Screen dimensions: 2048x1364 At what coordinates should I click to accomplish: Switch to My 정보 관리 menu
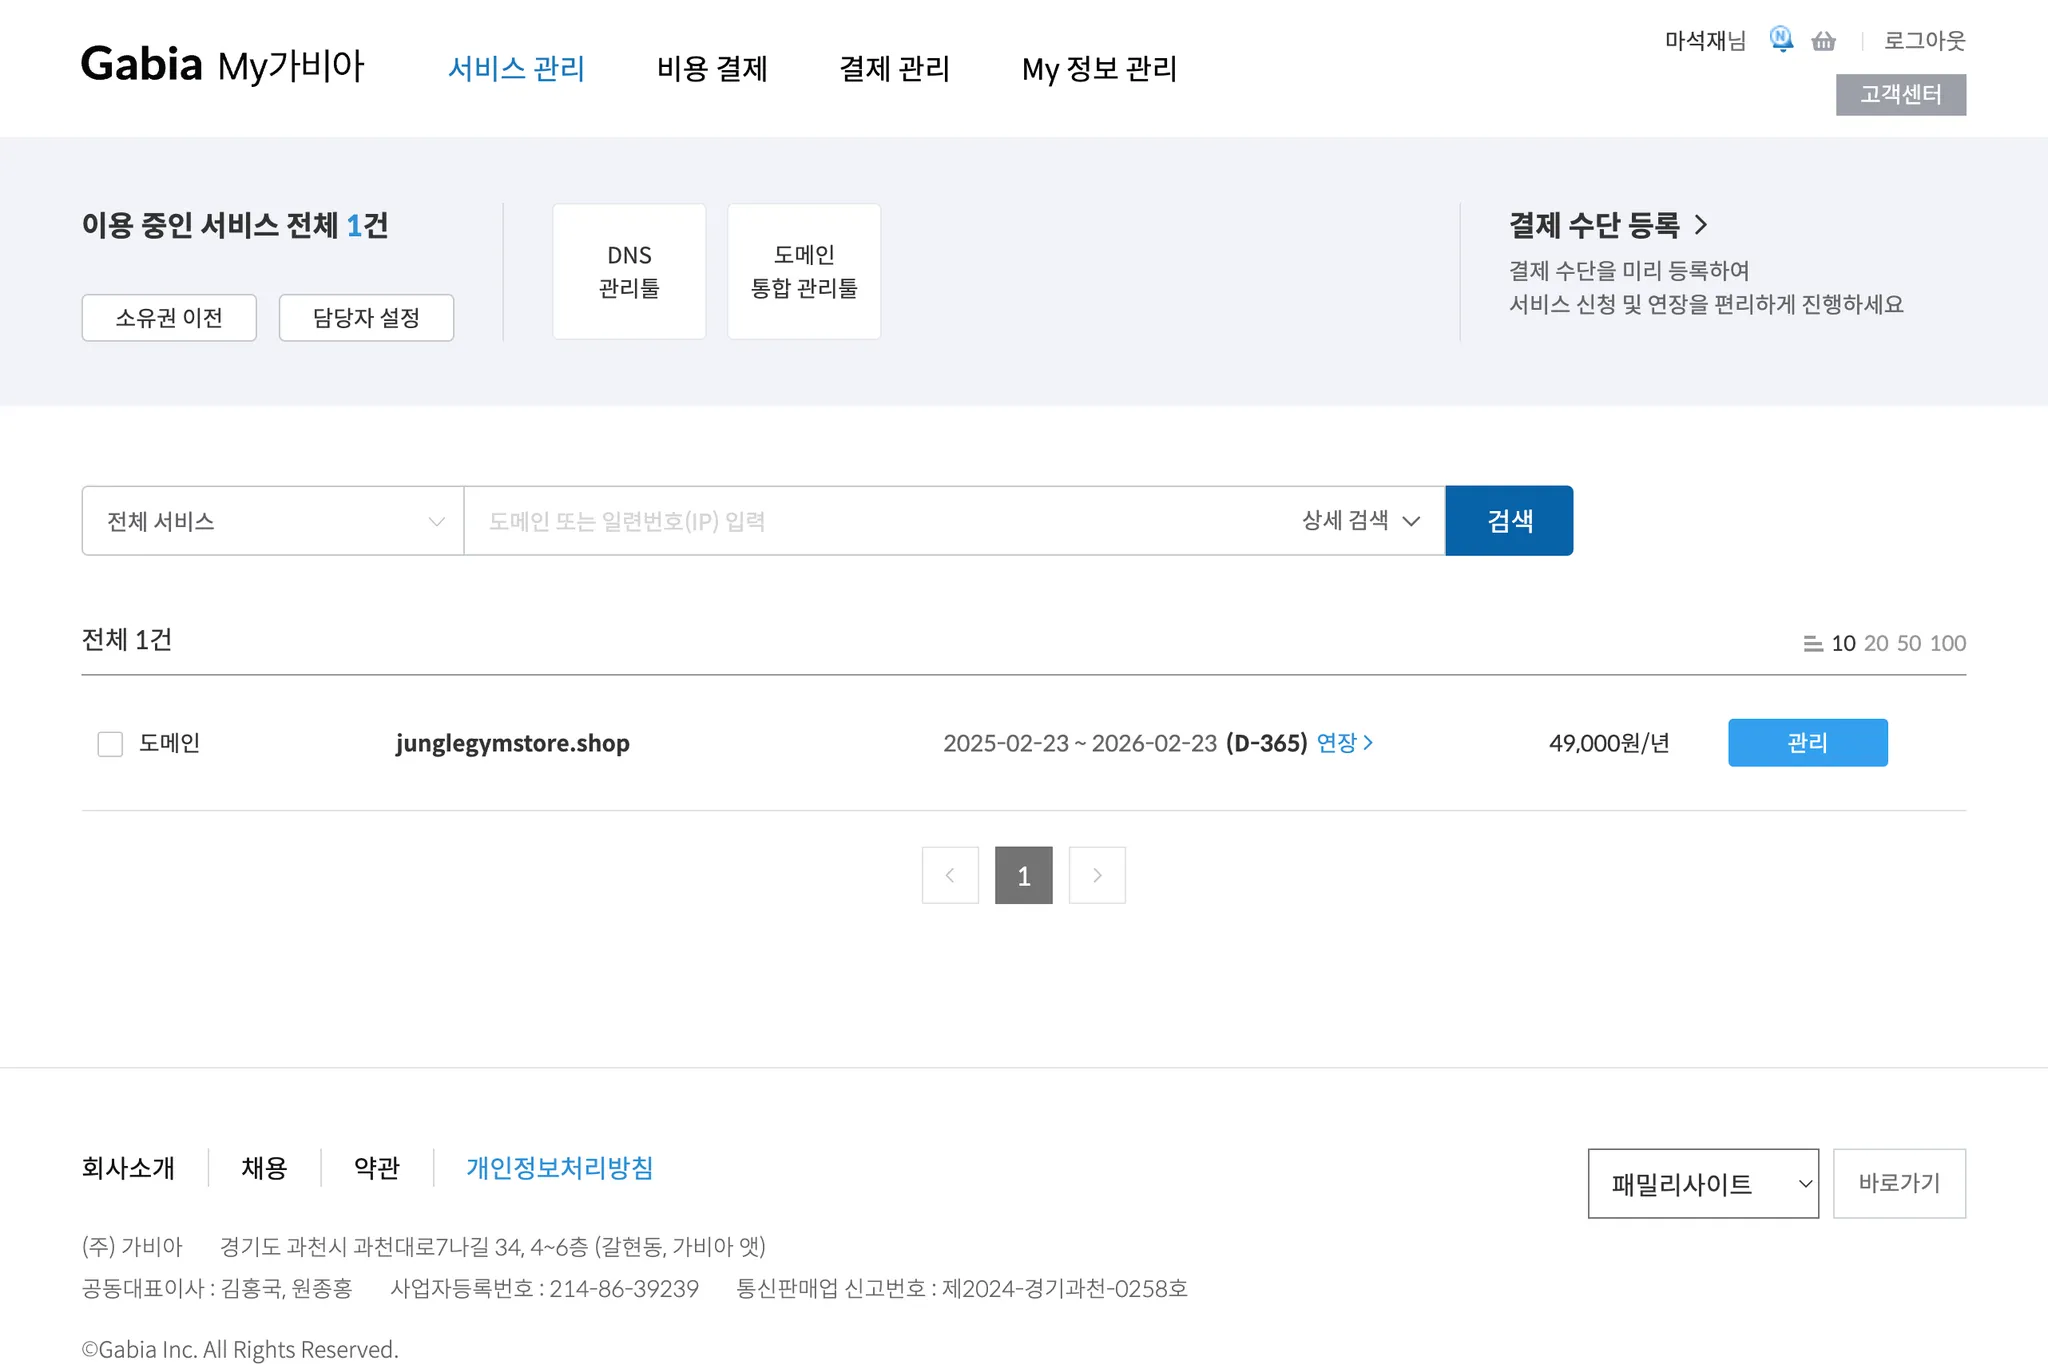(x=1099, y=69)
